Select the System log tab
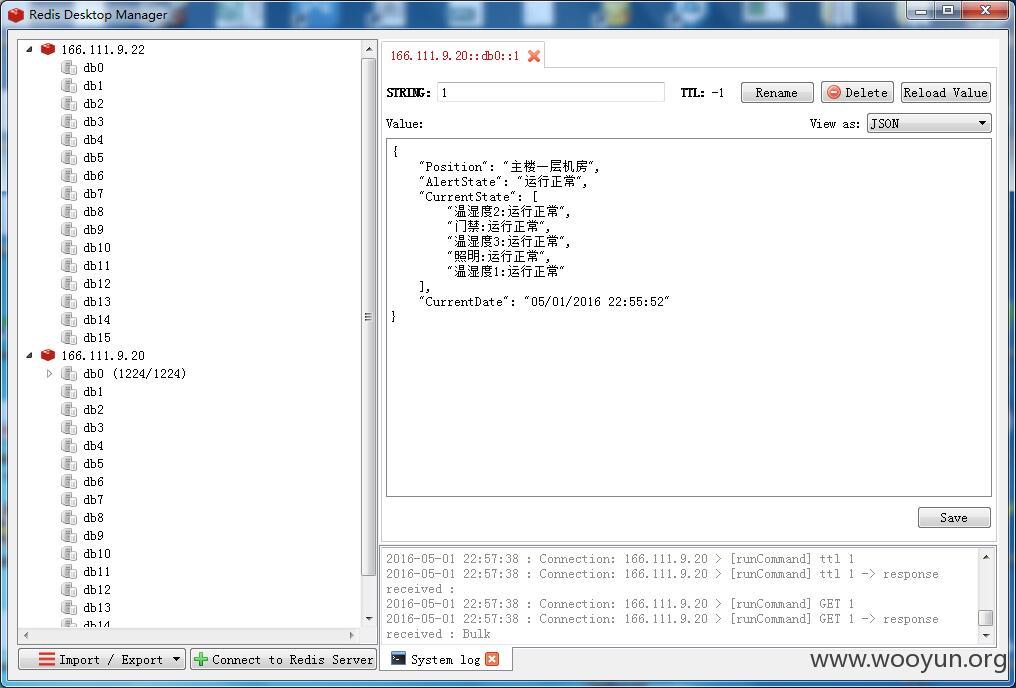This screenshot has width=1016, height=688. coord(446,659)
